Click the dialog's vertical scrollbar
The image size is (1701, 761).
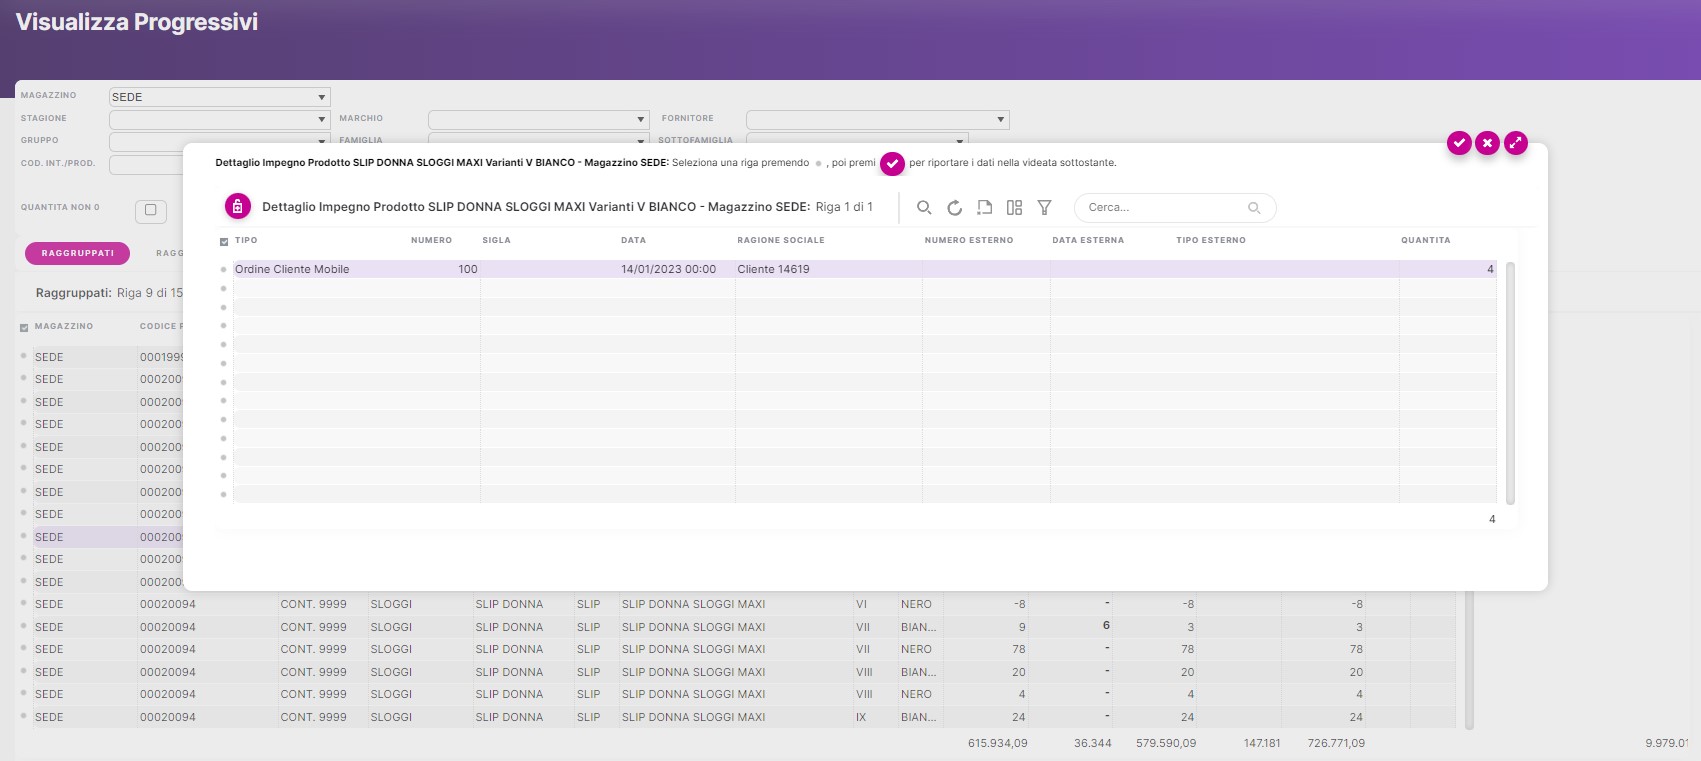tap(1510, 383)
